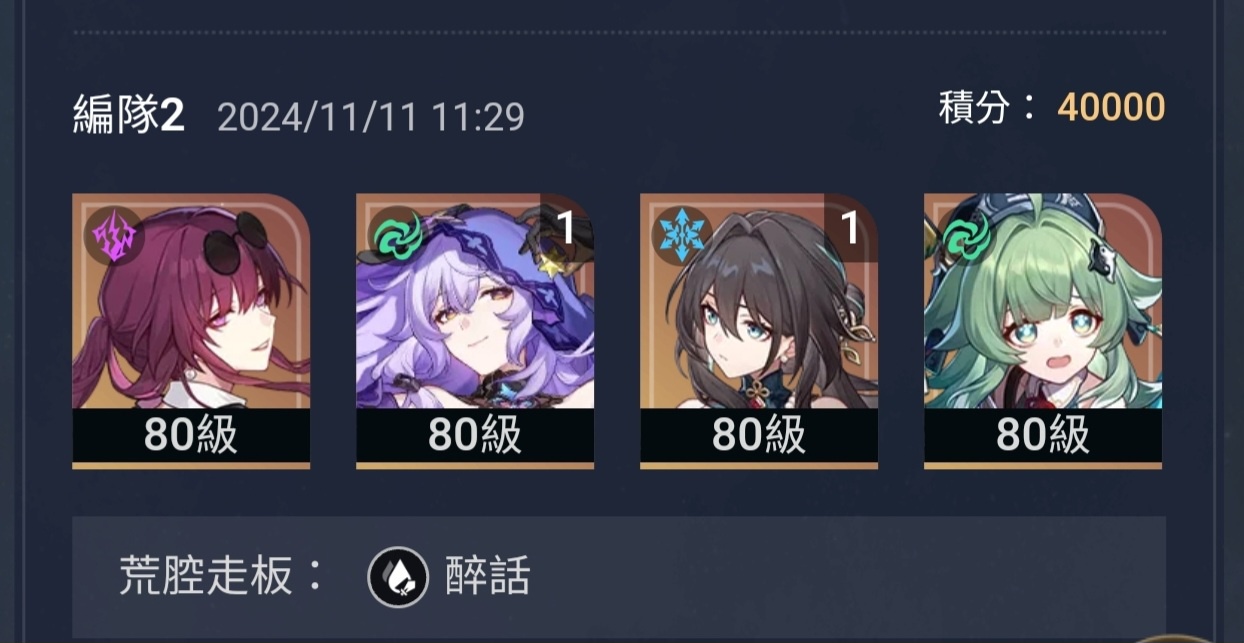1244x643 pixels.
Task: Click the 80級 label under first portrait
Action: coord(191,435)
